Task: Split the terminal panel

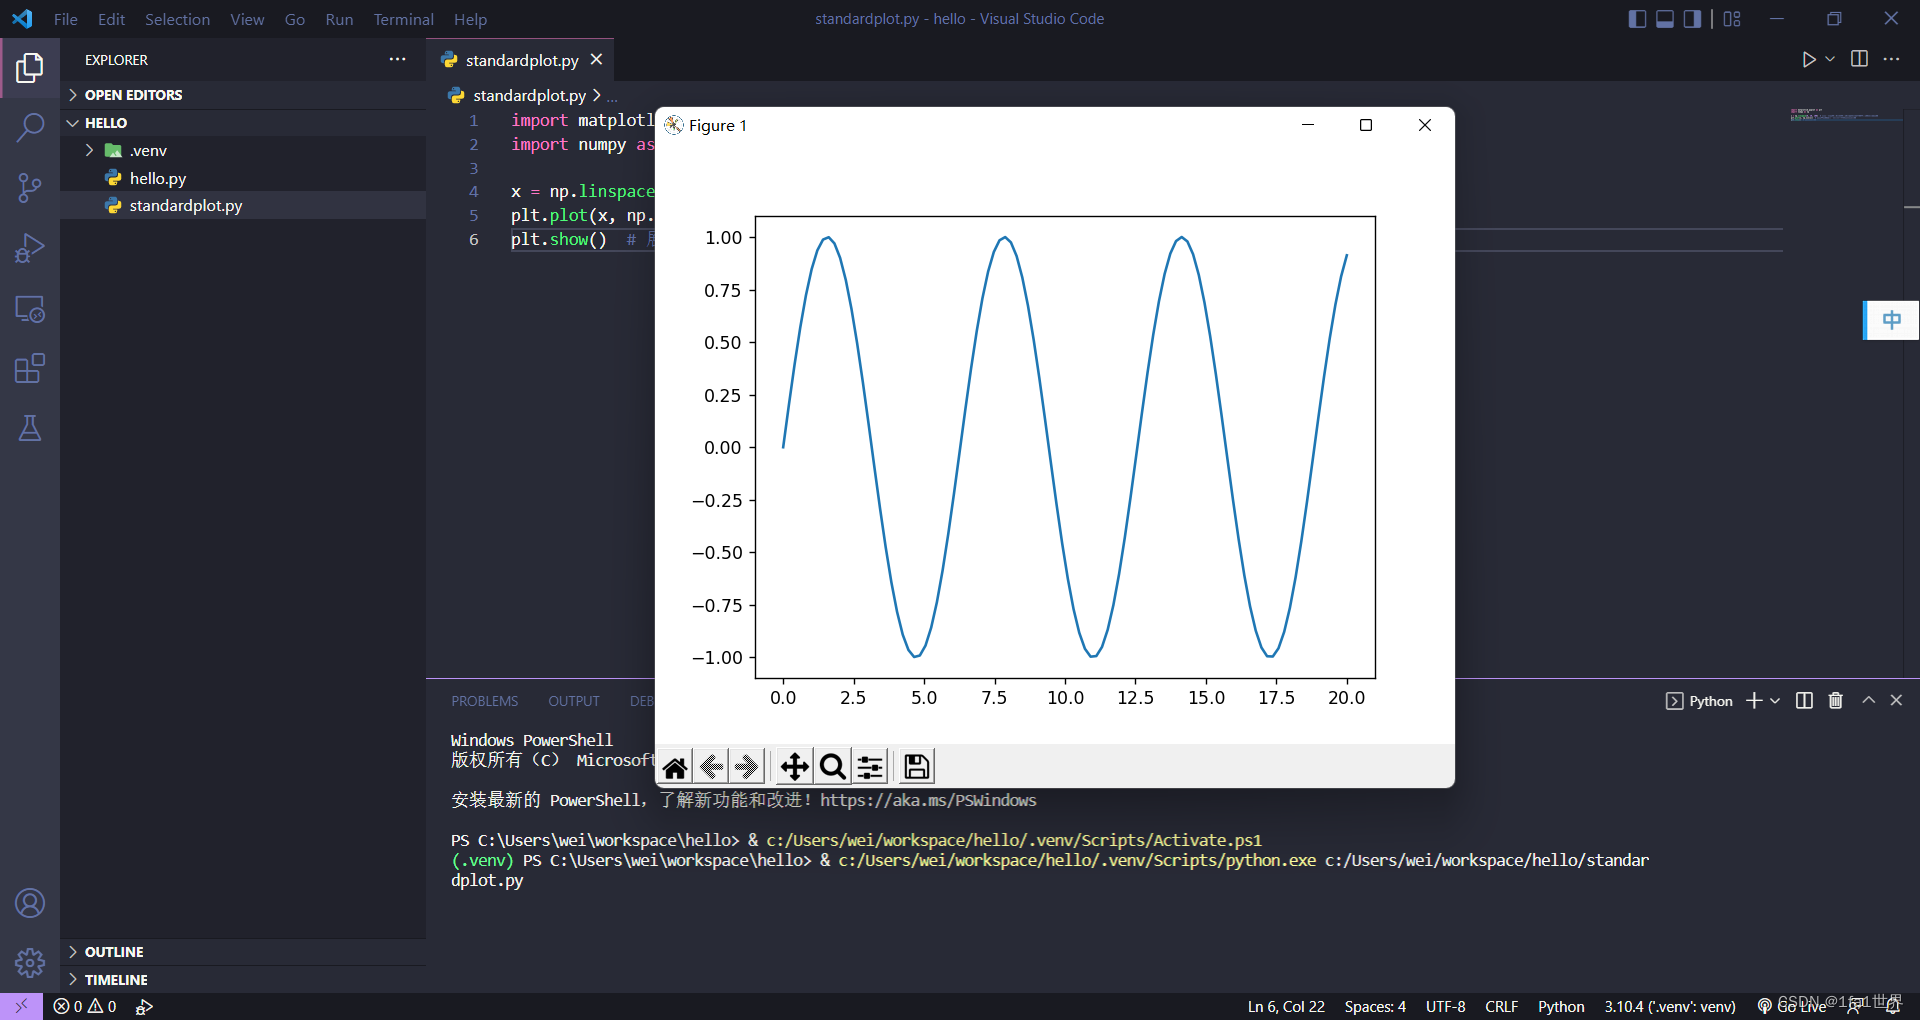Action: (x=1804, y=701)
